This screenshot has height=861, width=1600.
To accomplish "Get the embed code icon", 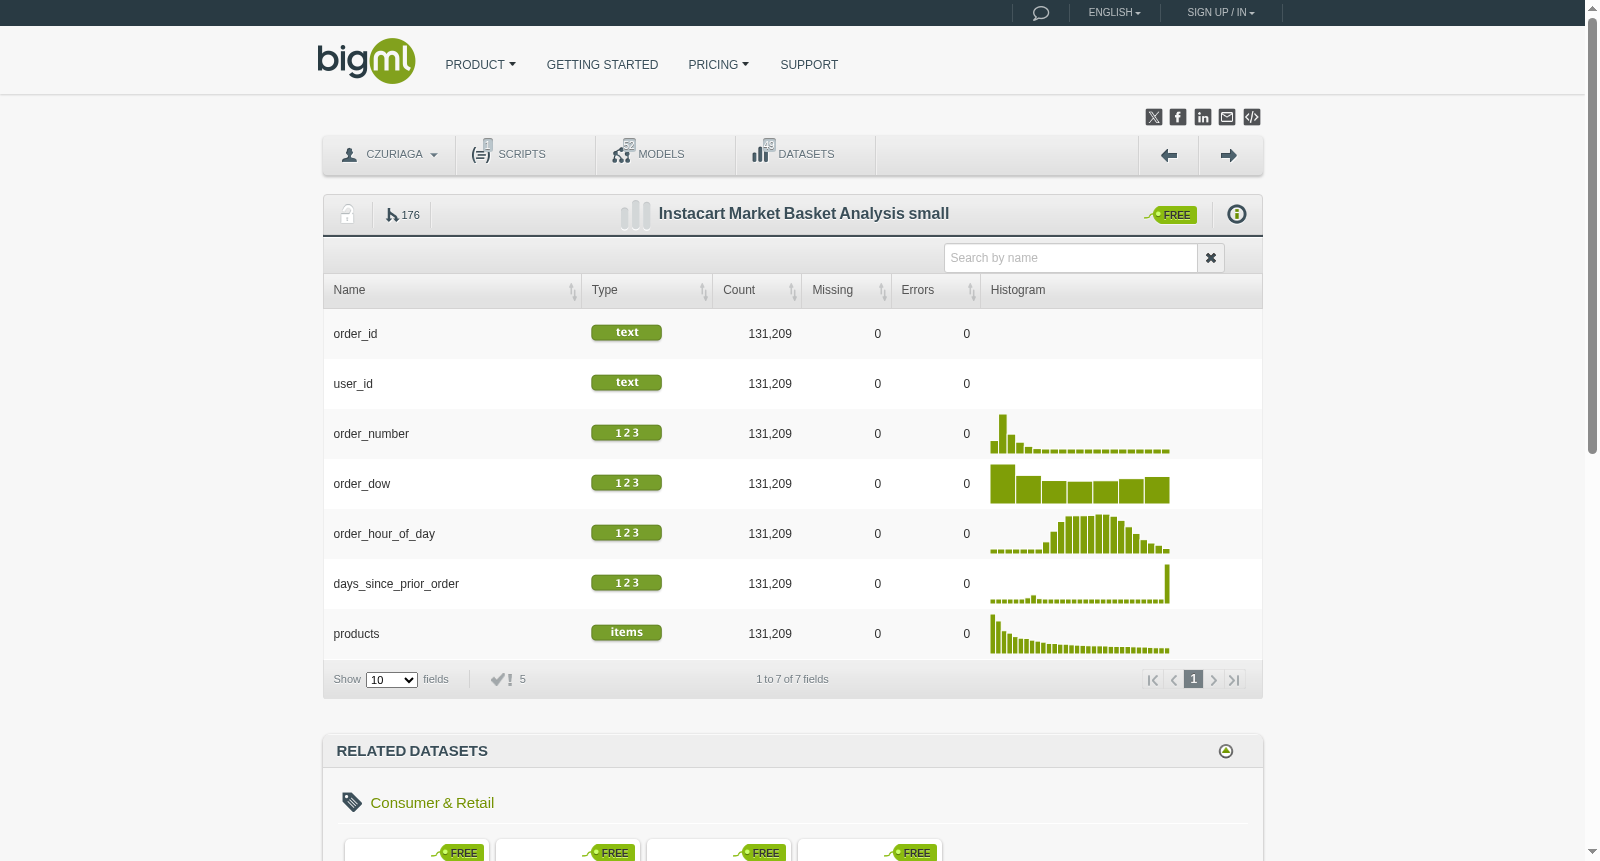I will (1252, 117).
